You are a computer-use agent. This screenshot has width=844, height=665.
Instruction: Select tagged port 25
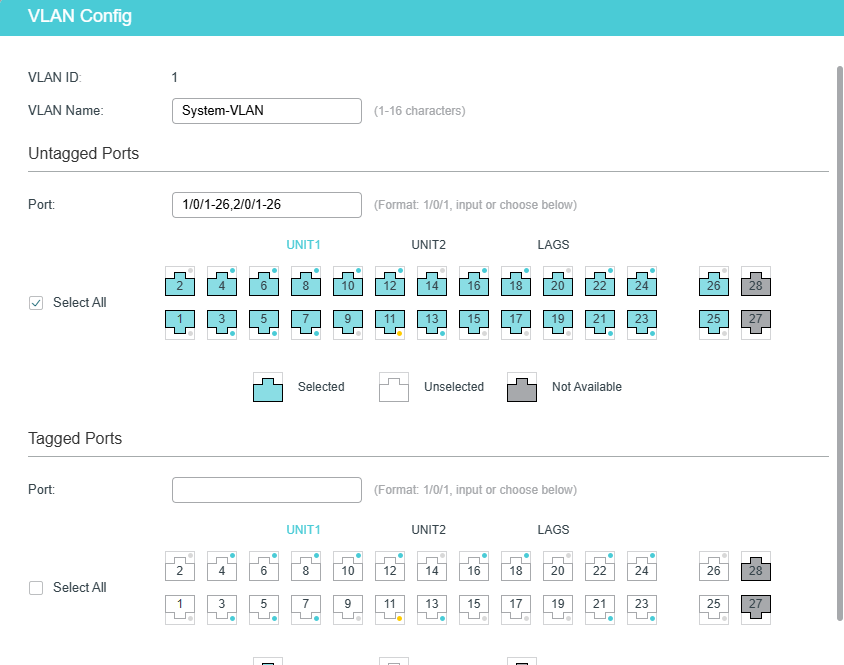(714, 609)
